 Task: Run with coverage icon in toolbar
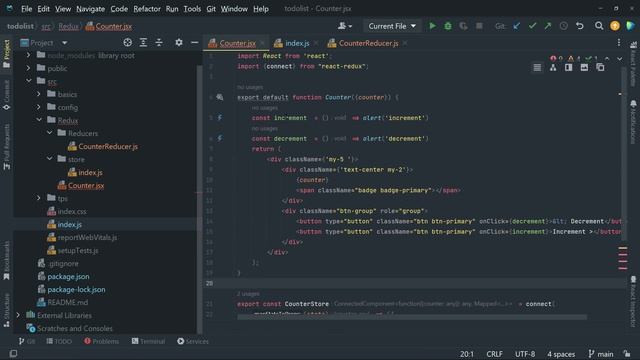pos(463,26)
